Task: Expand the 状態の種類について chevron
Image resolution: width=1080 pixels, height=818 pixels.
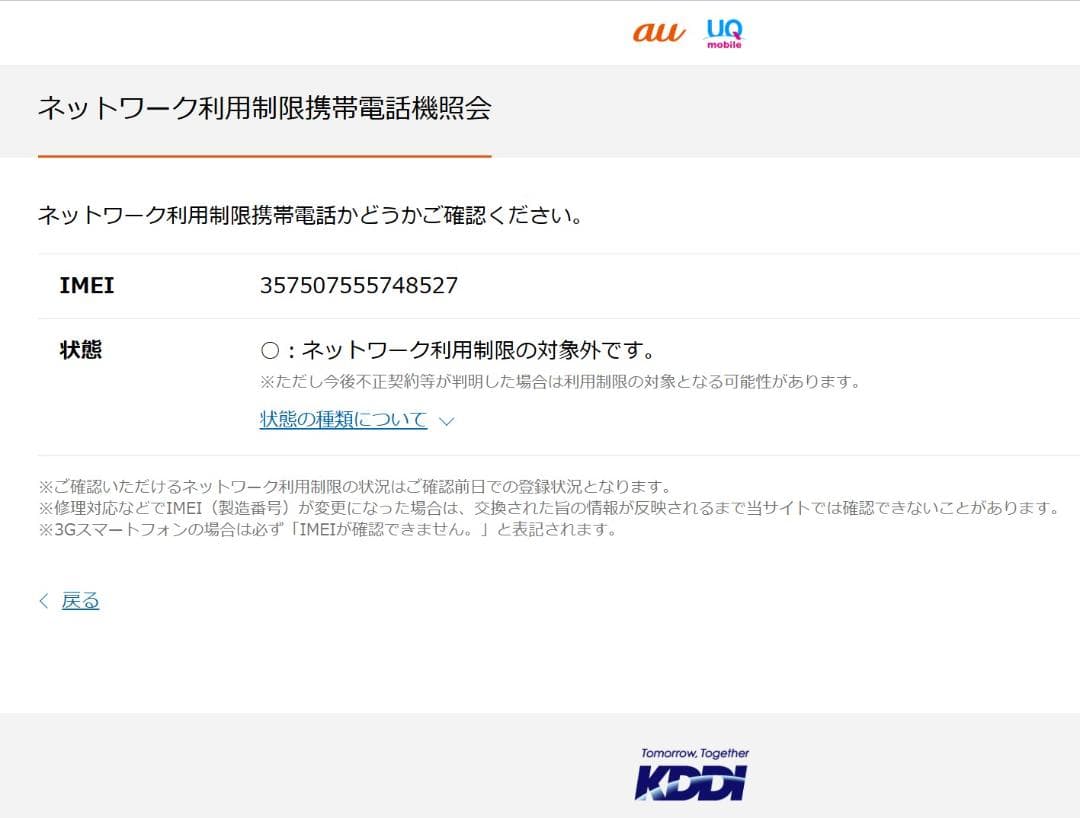Action: pos(446,421)
